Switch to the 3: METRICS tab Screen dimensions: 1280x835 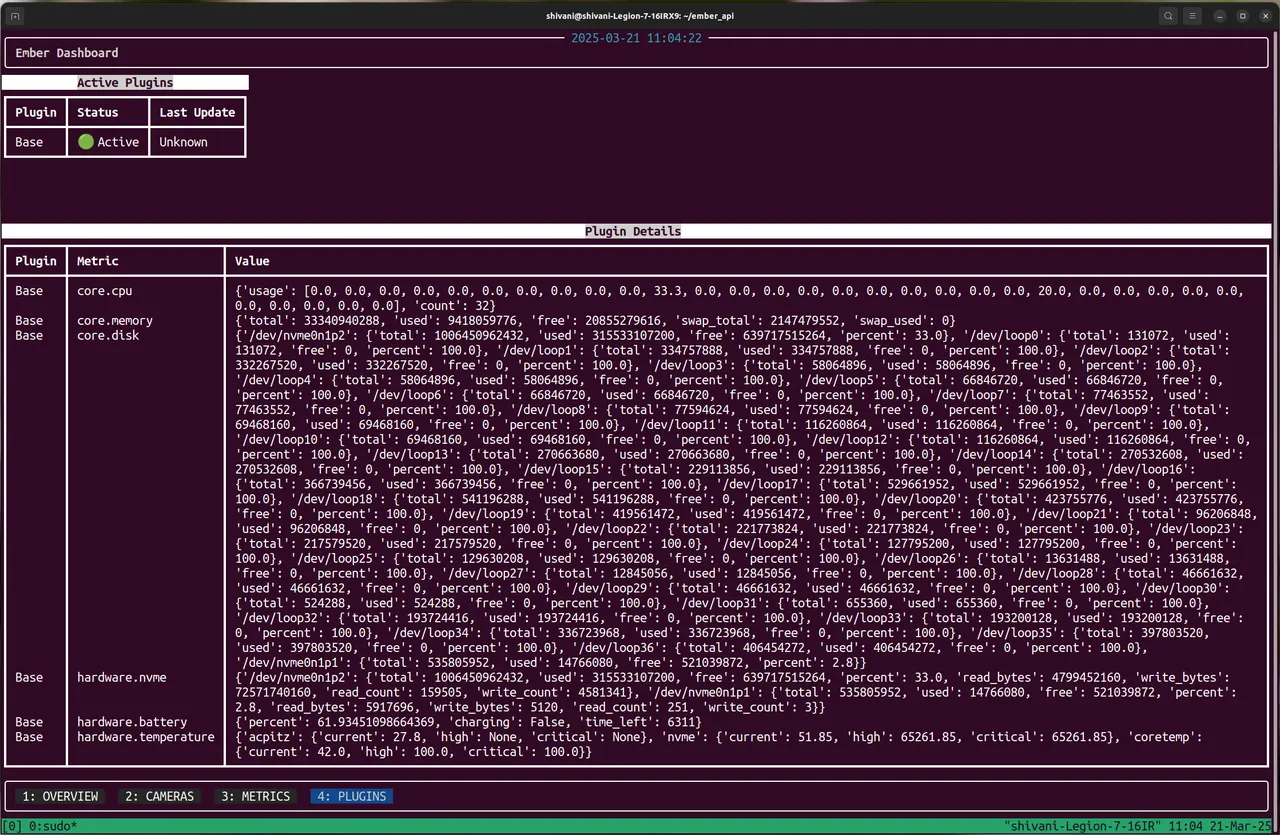click(255, 796)
